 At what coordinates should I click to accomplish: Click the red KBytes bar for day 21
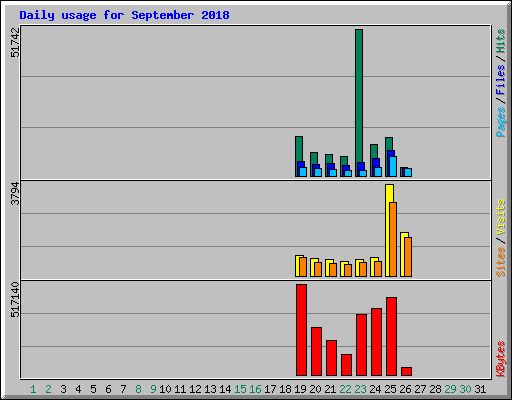(331, 358)
